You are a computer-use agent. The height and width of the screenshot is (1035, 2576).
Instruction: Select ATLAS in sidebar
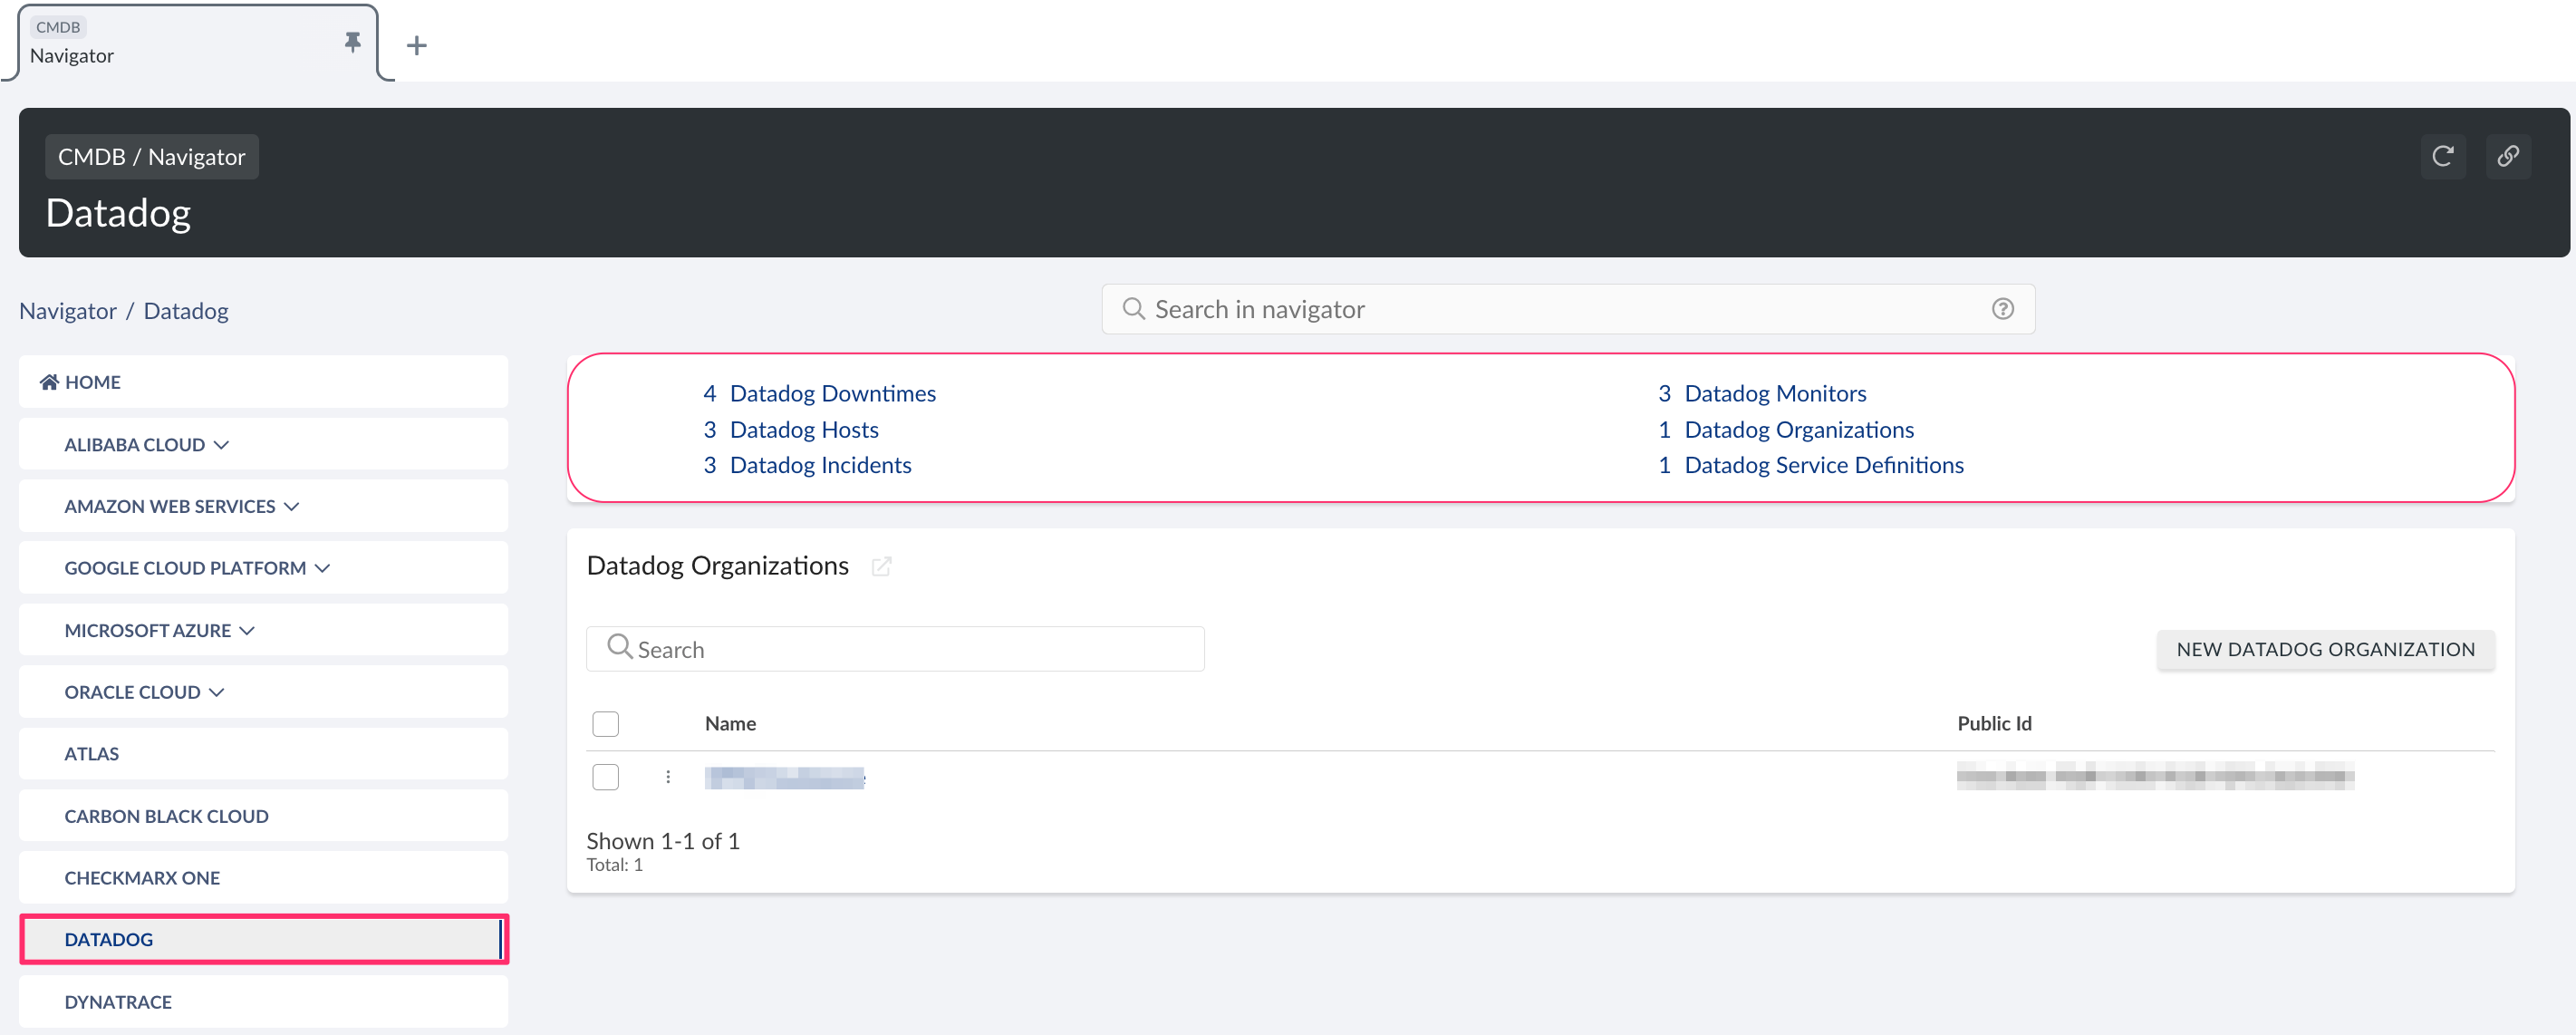click(263, 754)
